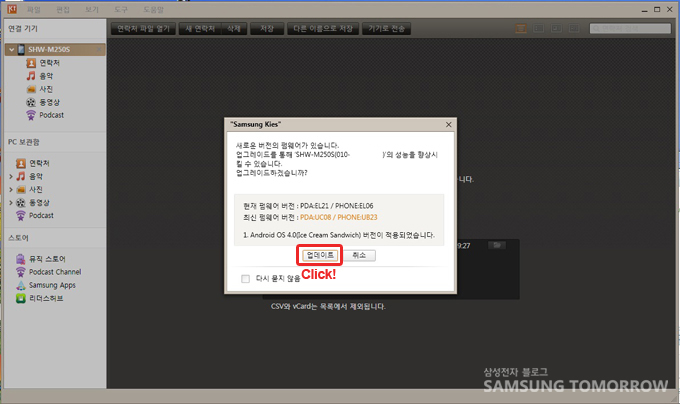Expand PC 보관함 사진 tree node

11,189
